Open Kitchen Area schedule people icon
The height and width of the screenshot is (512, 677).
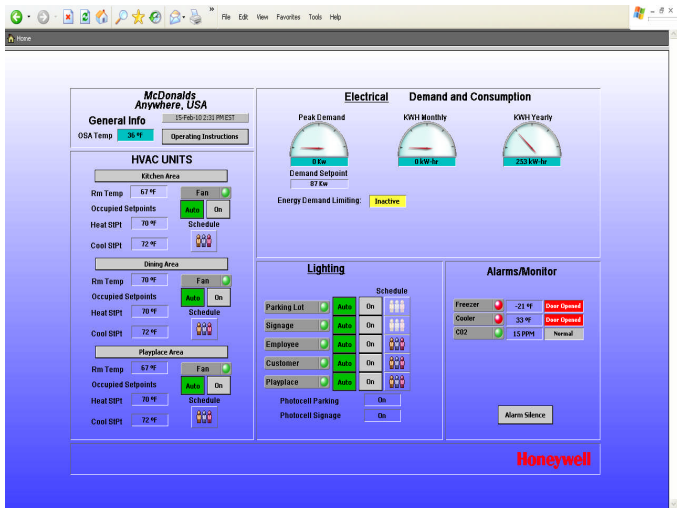(204, 240)
